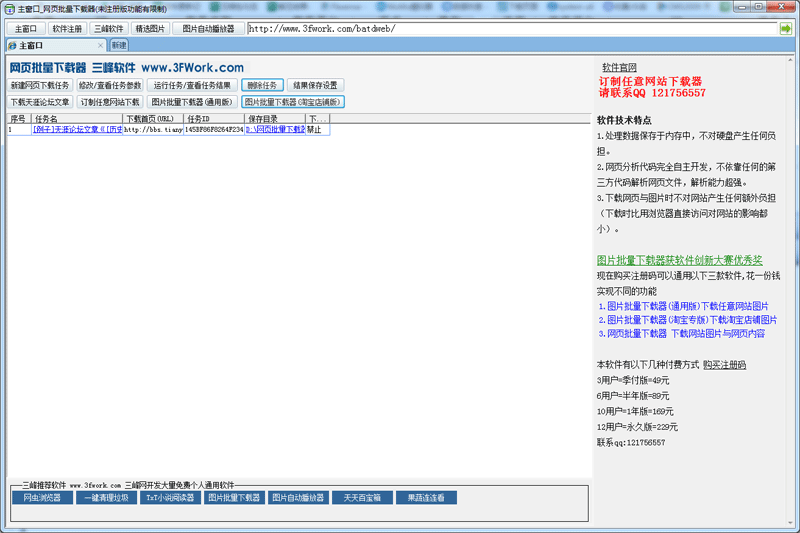Image resolution: width=800 pixels, height=533 pixels.
Task: Click the 3用户=季付版=49元 price line
Action: click(x=633, y=380)
